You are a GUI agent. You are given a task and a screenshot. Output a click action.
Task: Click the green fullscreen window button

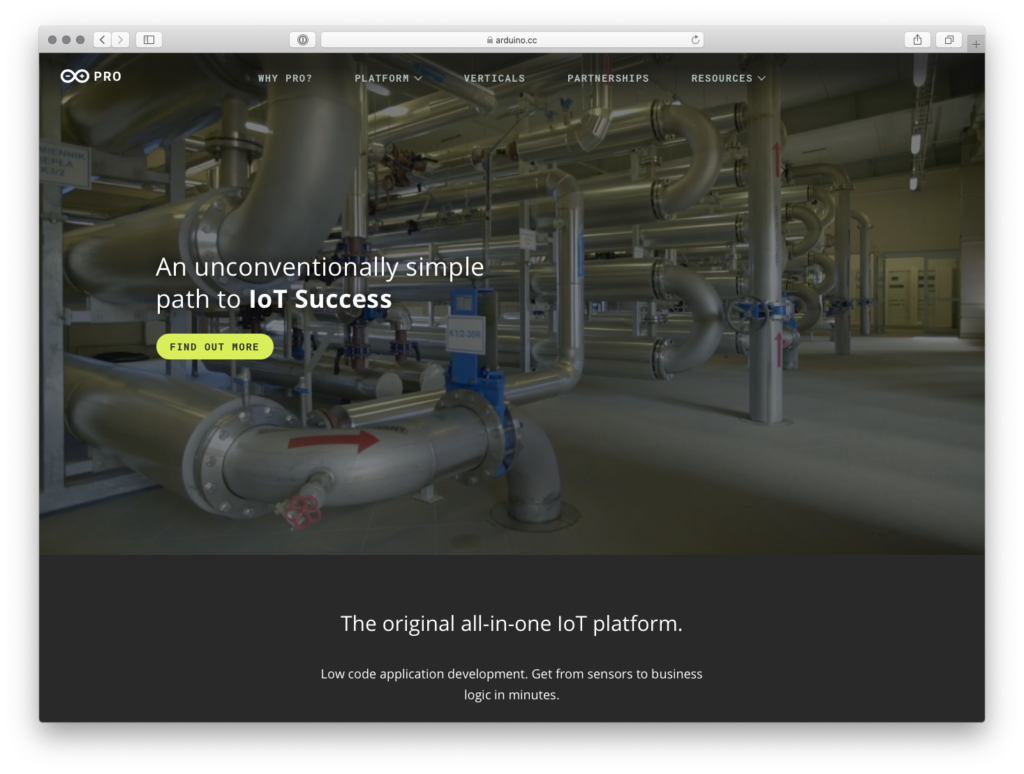[x=81, y=40]
